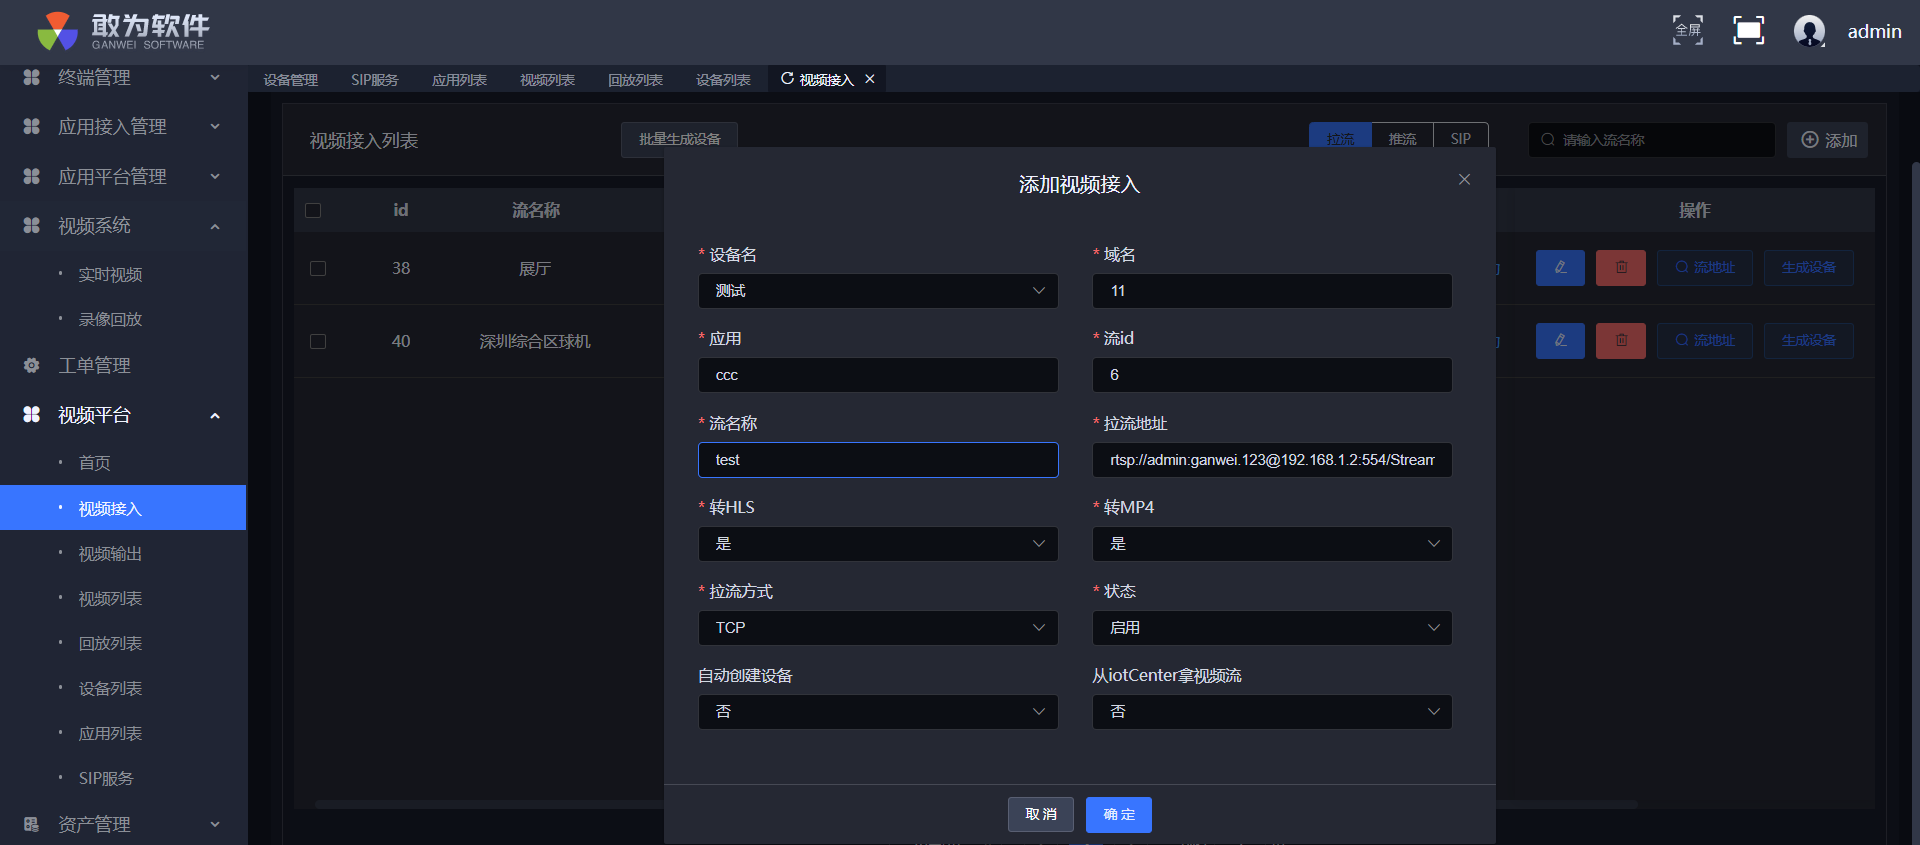Select 视频输出 in the sidebar menu

[110, 554]
